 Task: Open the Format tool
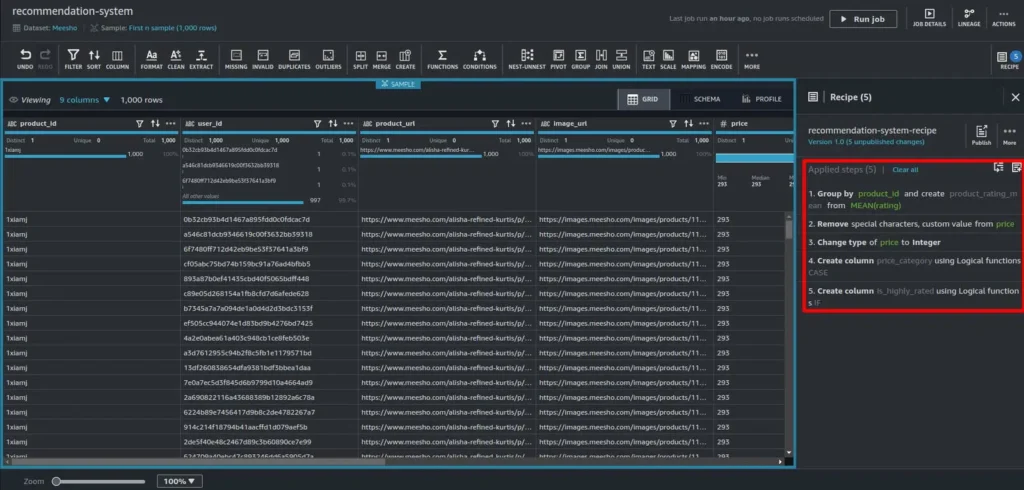point(152,59)
